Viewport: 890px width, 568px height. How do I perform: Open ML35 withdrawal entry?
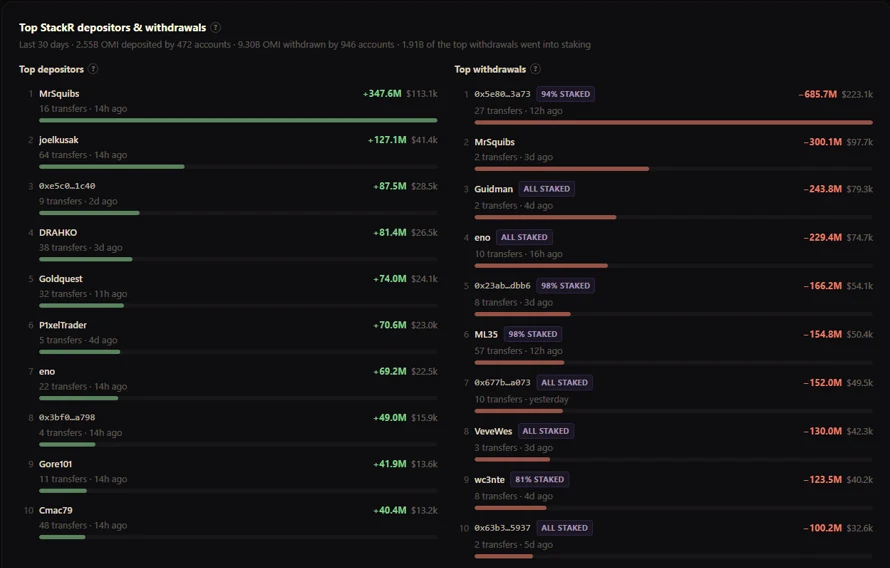click(486, 334)
